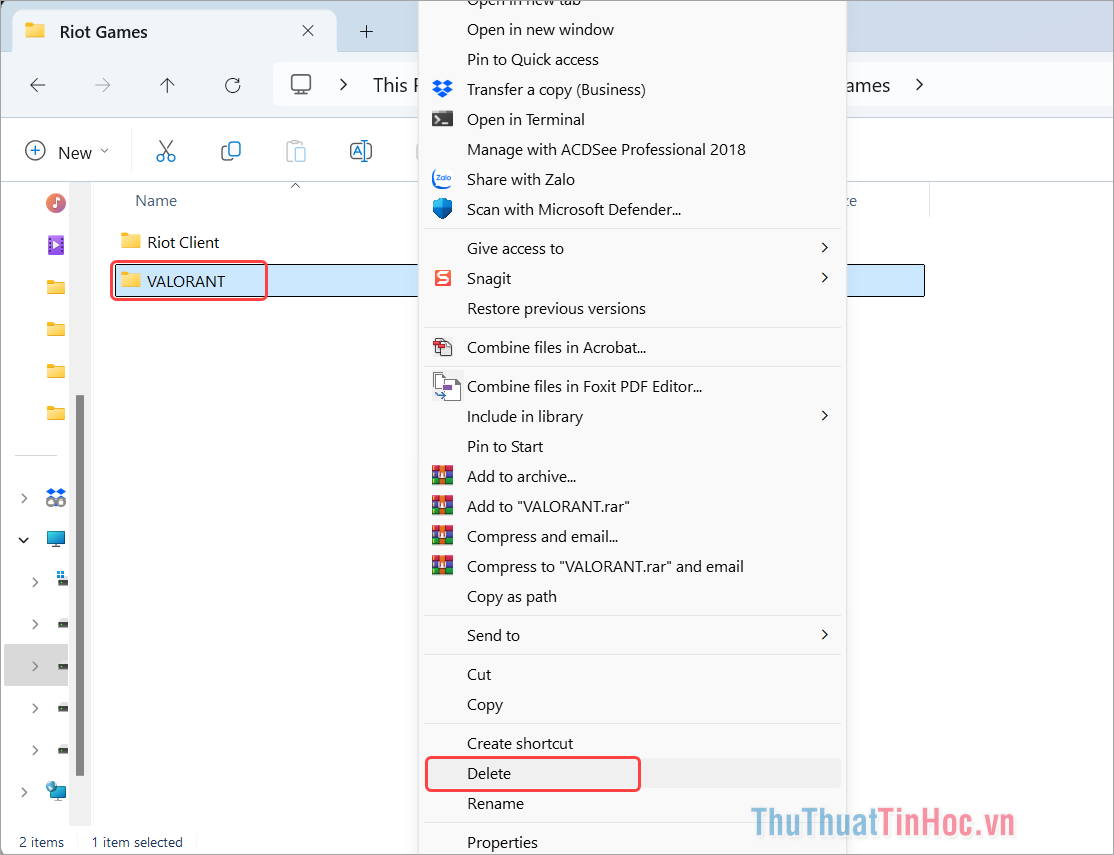Collapse the This PC tree in the sidebar
This screenshot has width=1114, height=855.
coord(23,539)
